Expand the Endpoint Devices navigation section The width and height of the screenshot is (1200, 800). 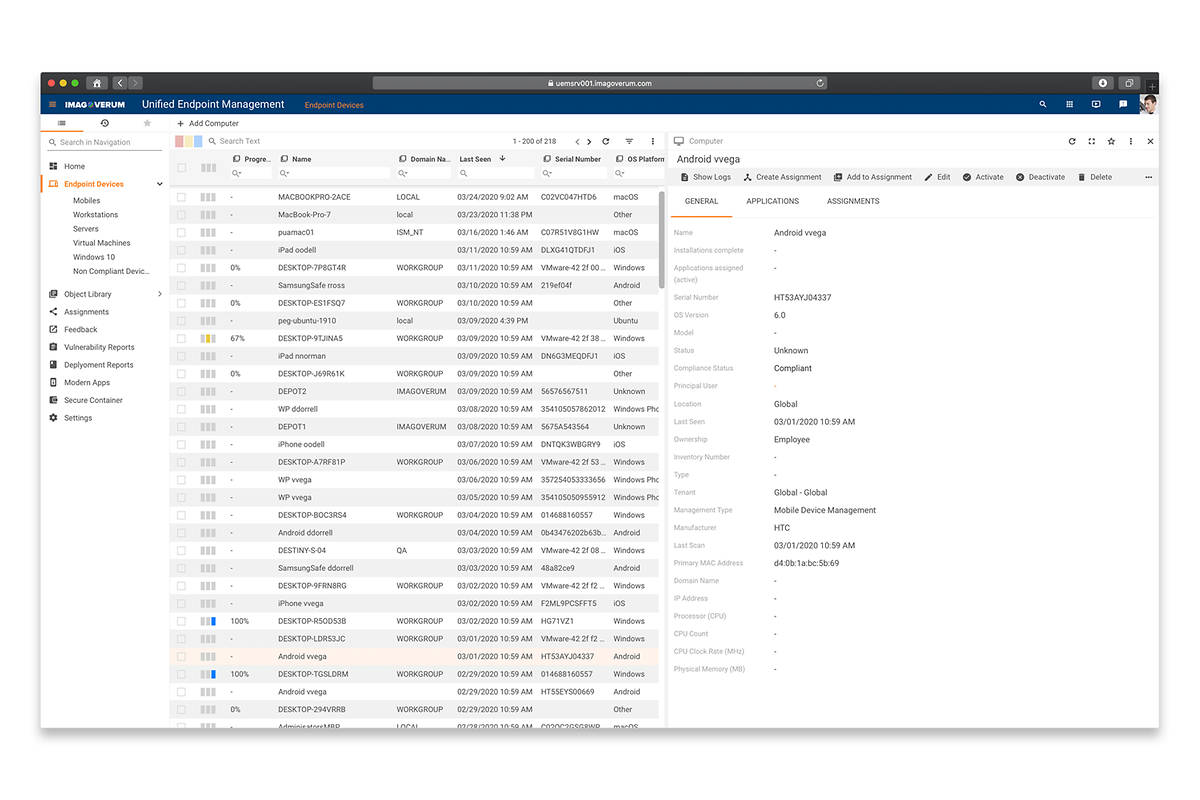(x=159, y=184)
